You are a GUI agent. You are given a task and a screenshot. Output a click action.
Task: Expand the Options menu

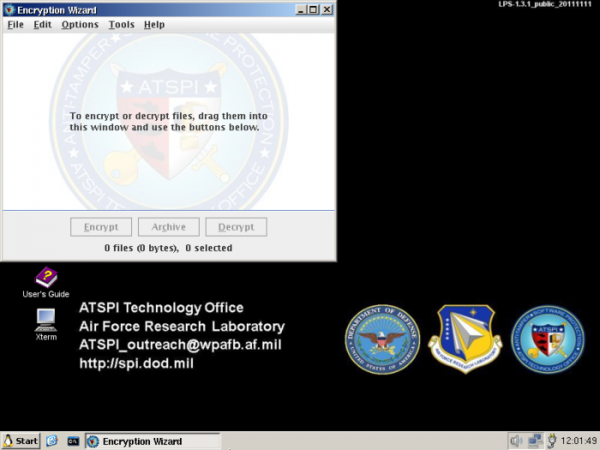(80, 24)
